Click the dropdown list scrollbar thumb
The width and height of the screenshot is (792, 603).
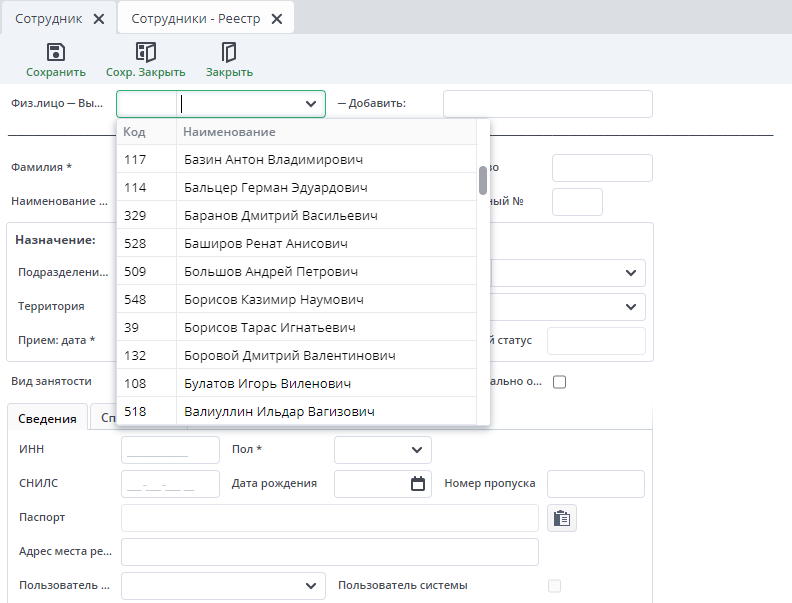click(483, 180)
